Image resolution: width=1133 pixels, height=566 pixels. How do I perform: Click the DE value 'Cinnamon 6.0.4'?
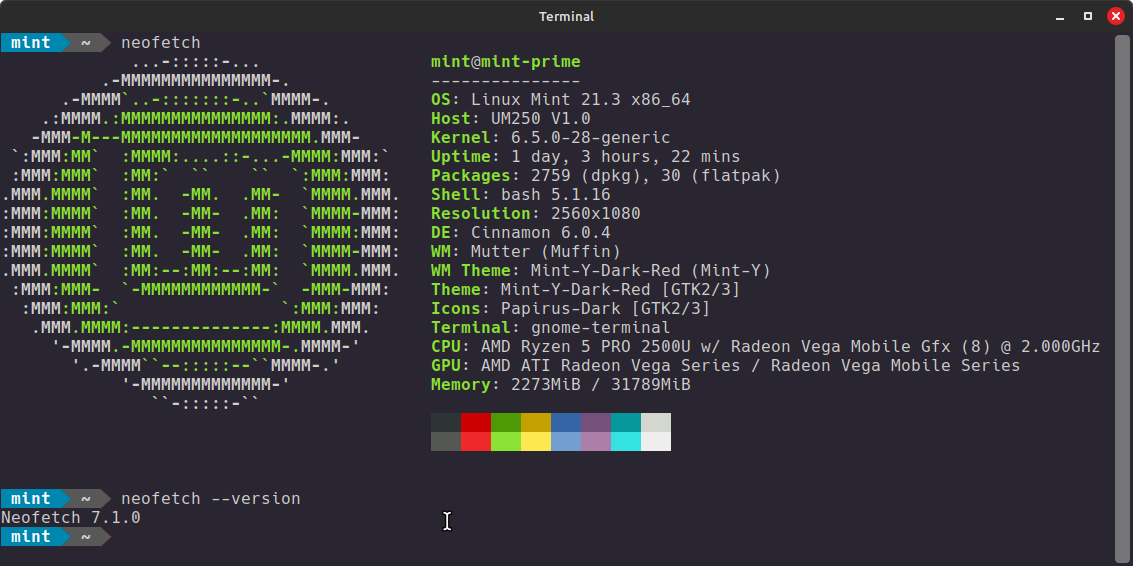[x=540, y=233]
